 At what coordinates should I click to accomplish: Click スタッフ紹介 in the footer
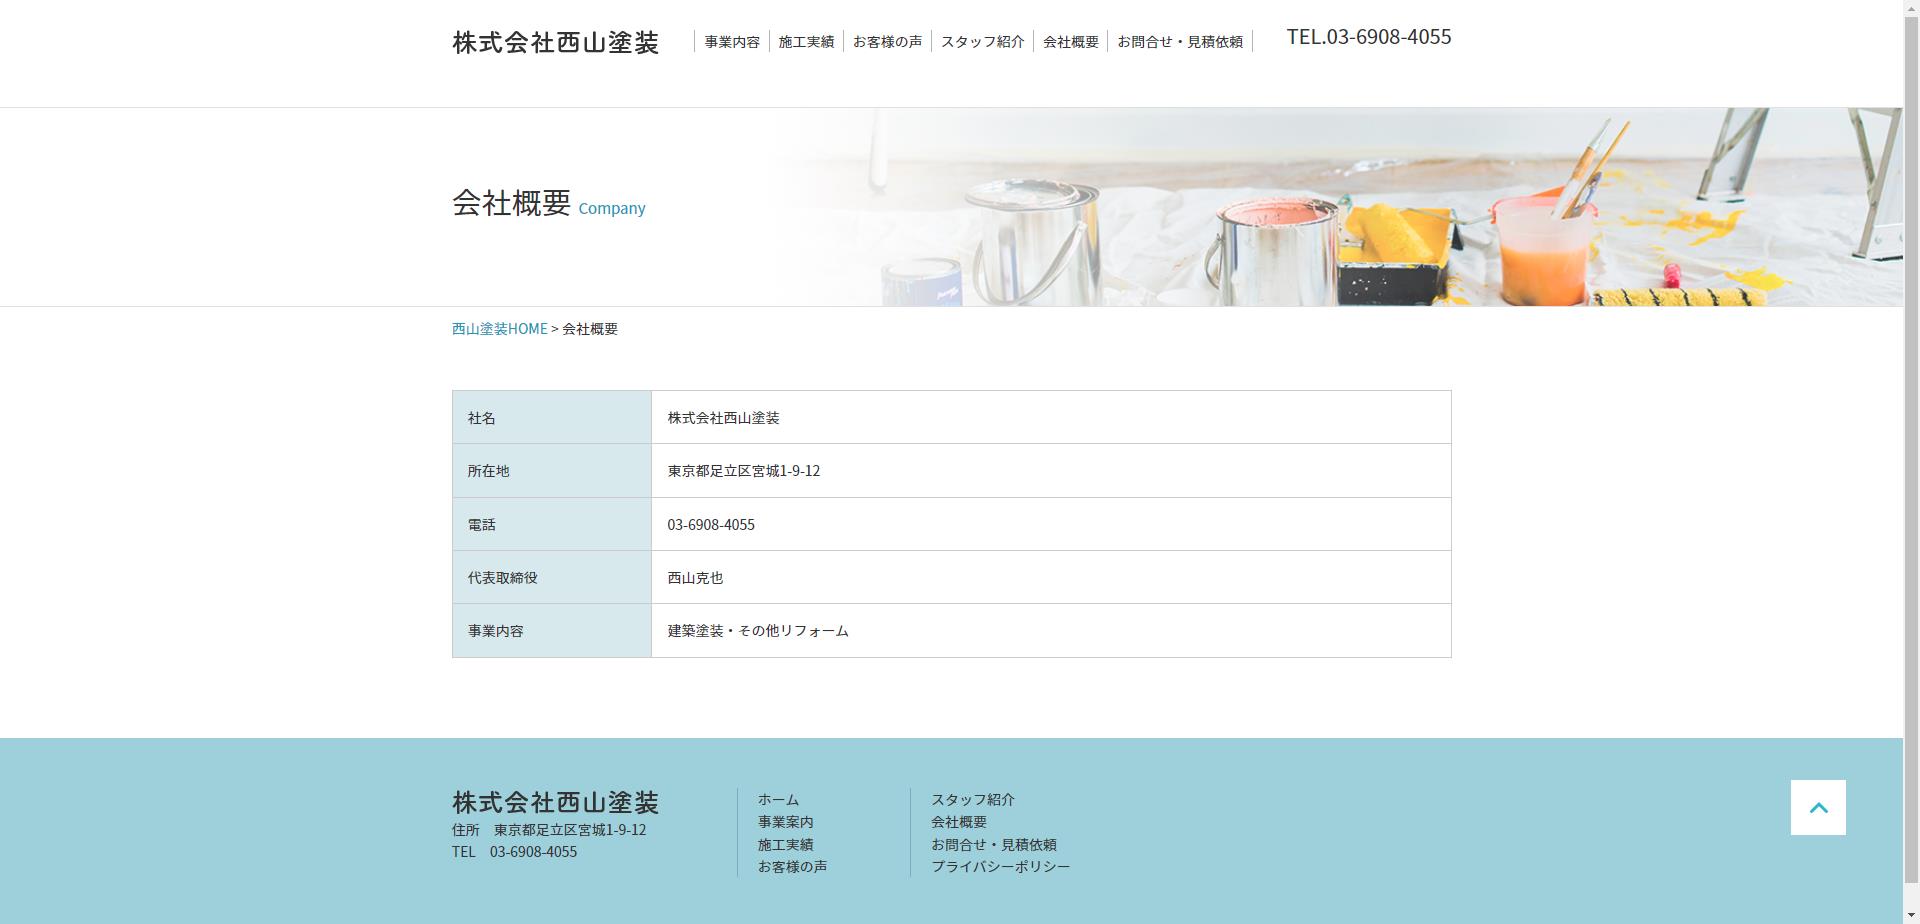(972, 800)
